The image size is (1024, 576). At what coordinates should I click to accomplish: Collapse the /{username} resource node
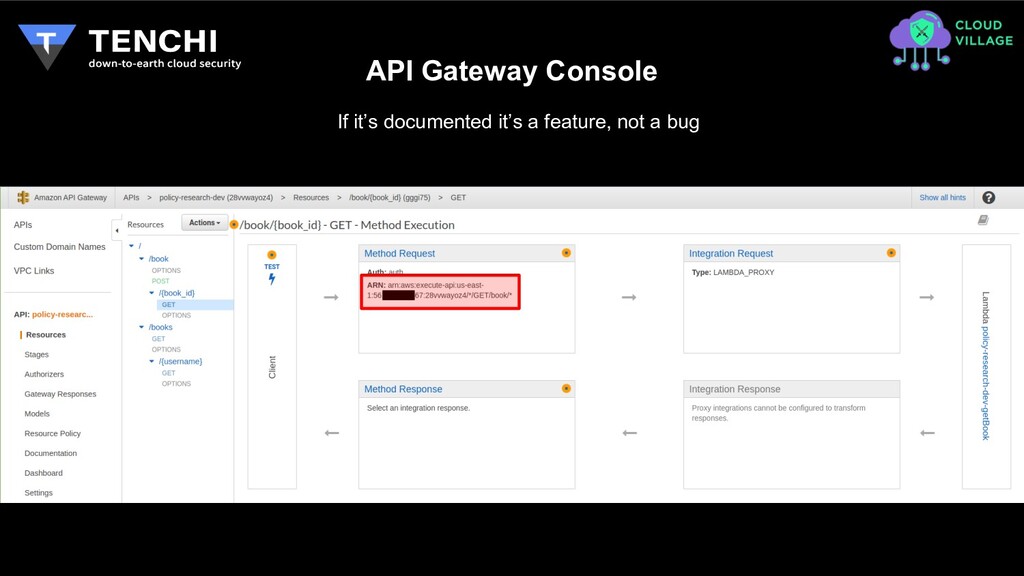click(152, 361)
